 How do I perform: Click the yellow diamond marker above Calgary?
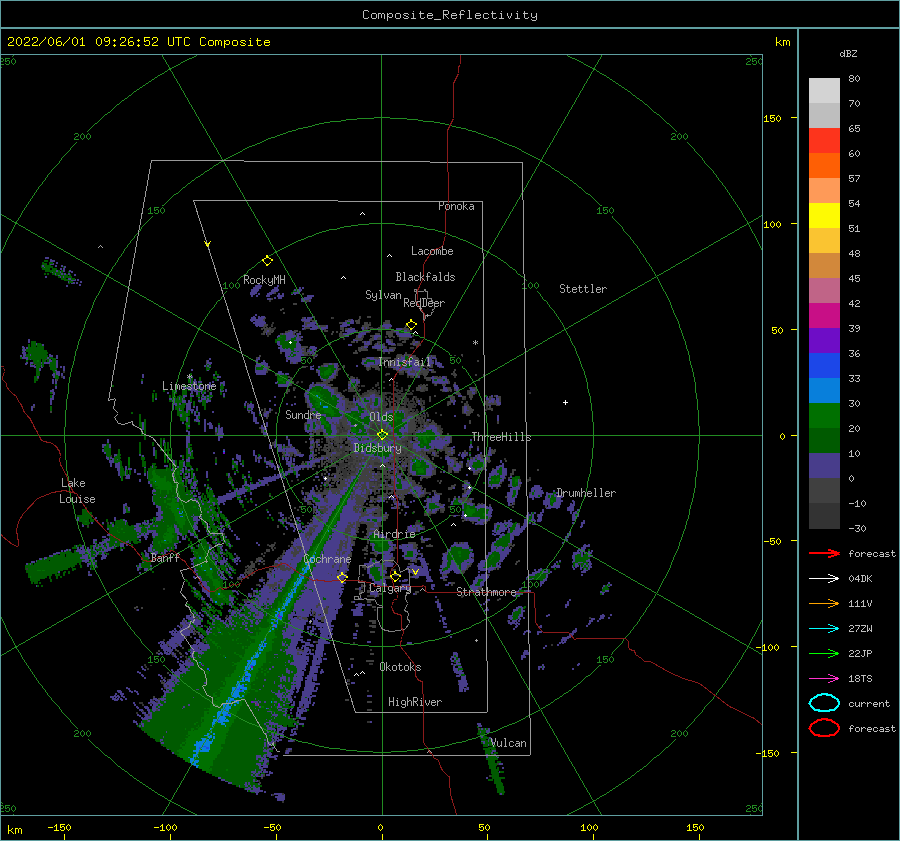click(x=395, y=576)
